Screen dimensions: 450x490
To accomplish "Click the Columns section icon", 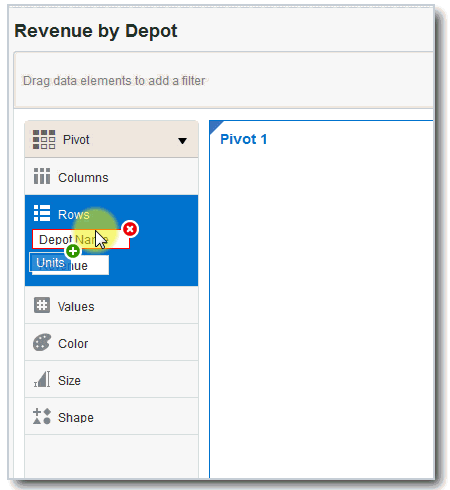I will 42,176.
